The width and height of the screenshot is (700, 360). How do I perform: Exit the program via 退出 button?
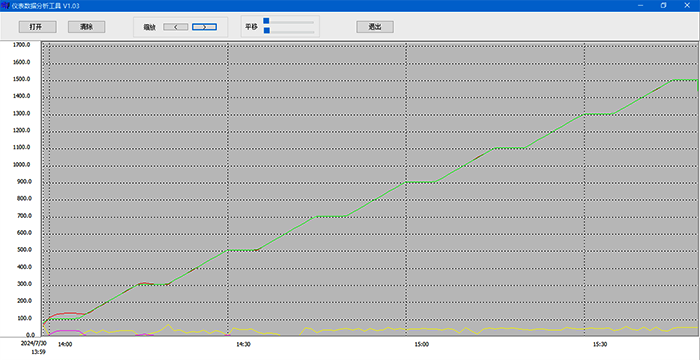tap(375, 27)
